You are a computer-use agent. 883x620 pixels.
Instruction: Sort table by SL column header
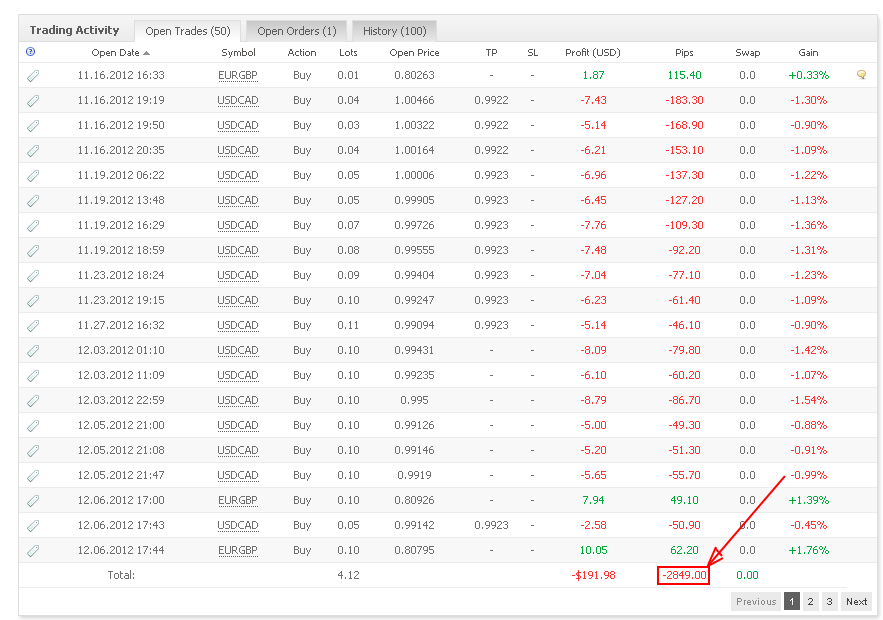(x=532, y=52)
